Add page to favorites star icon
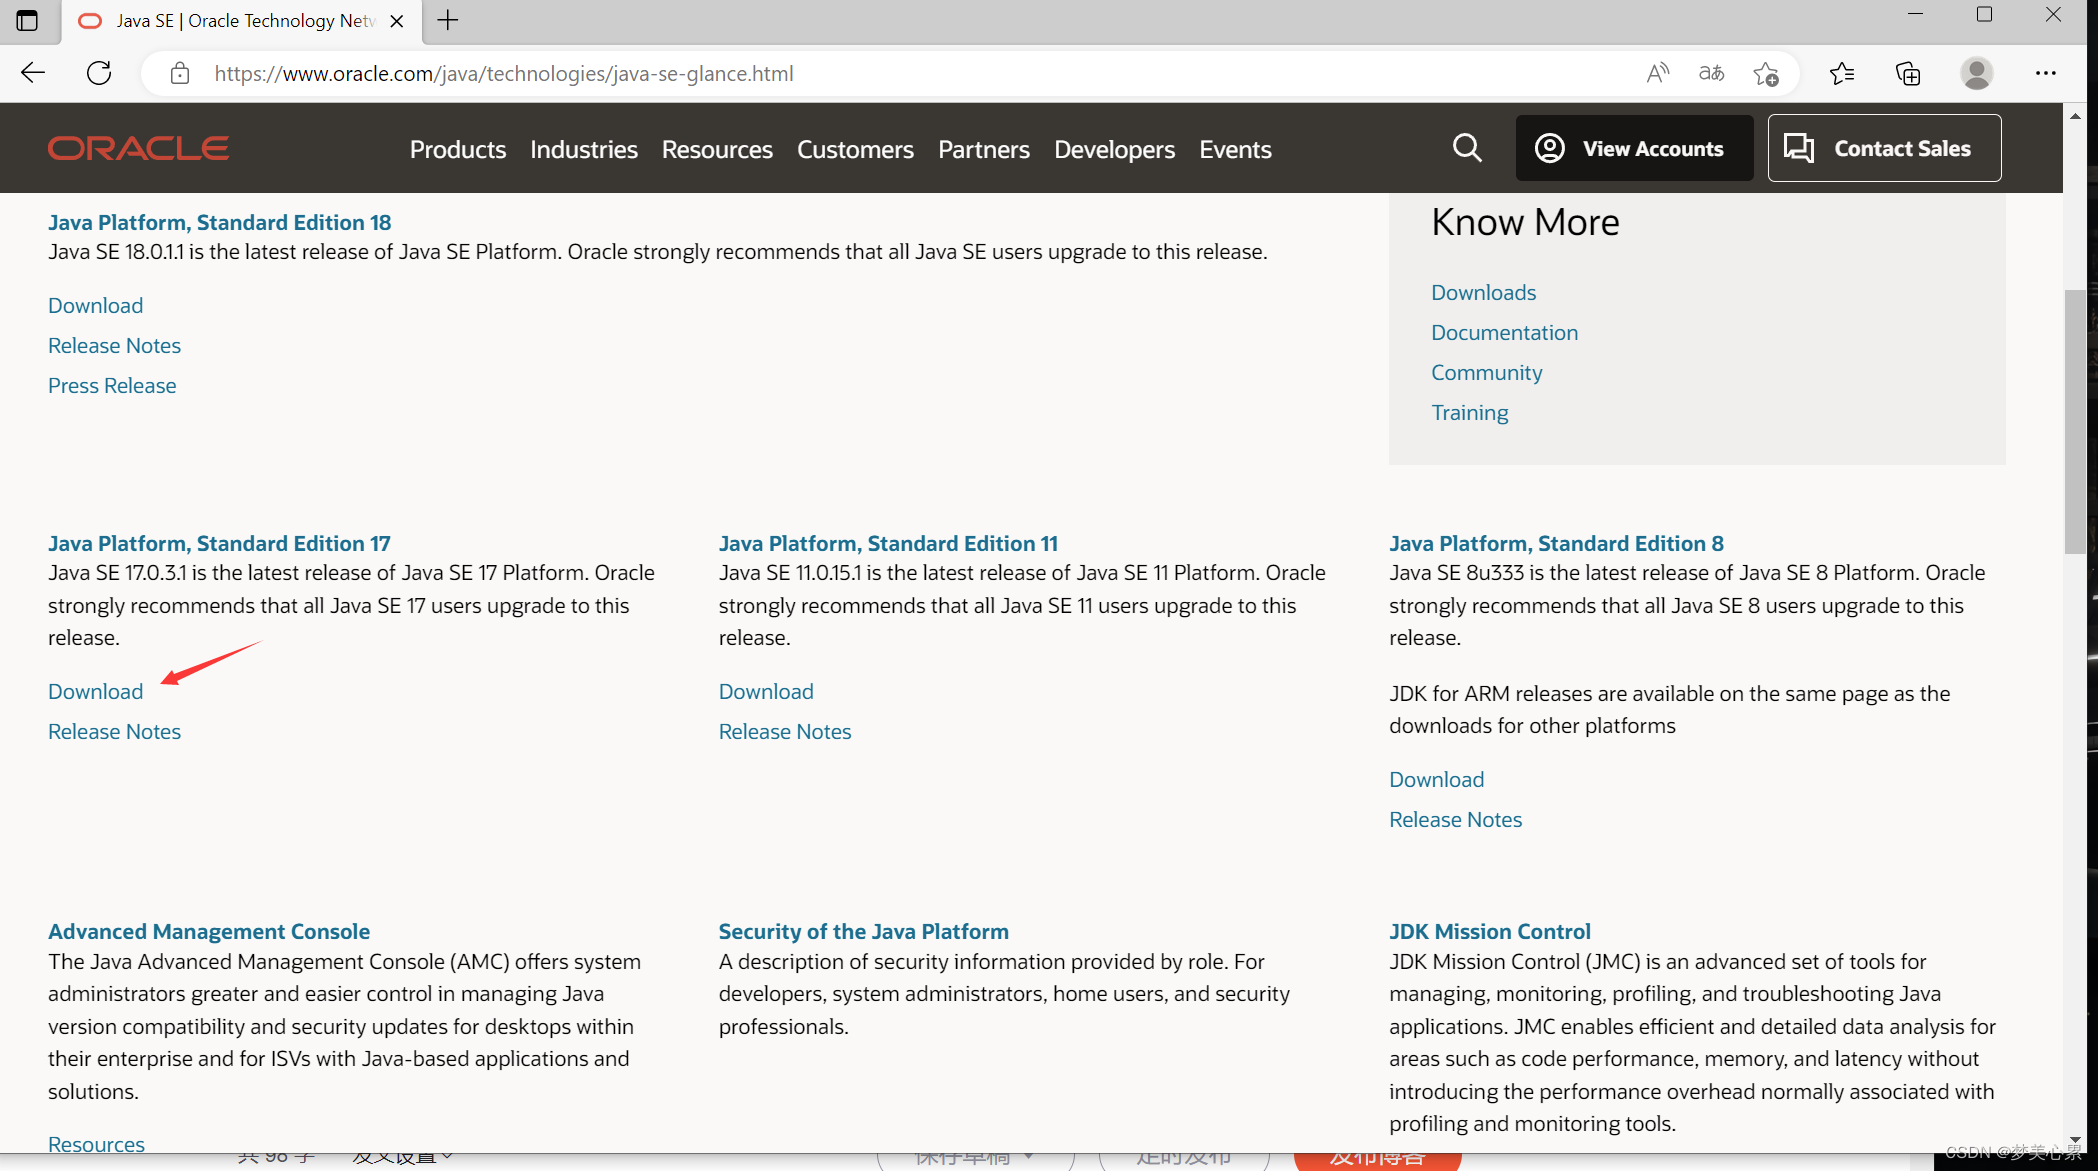 point(1766,73)
